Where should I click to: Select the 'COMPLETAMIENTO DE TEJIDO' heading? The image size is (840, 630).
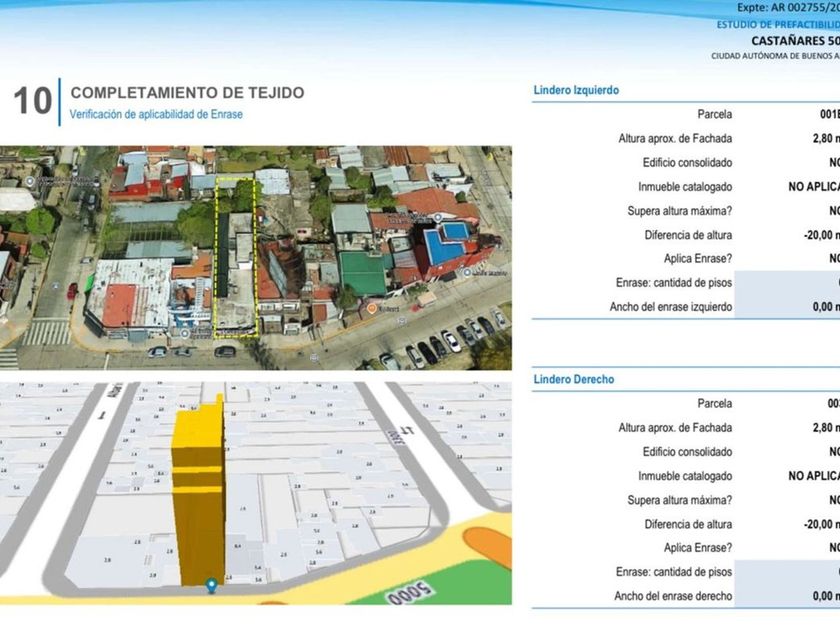coord(188,93)
